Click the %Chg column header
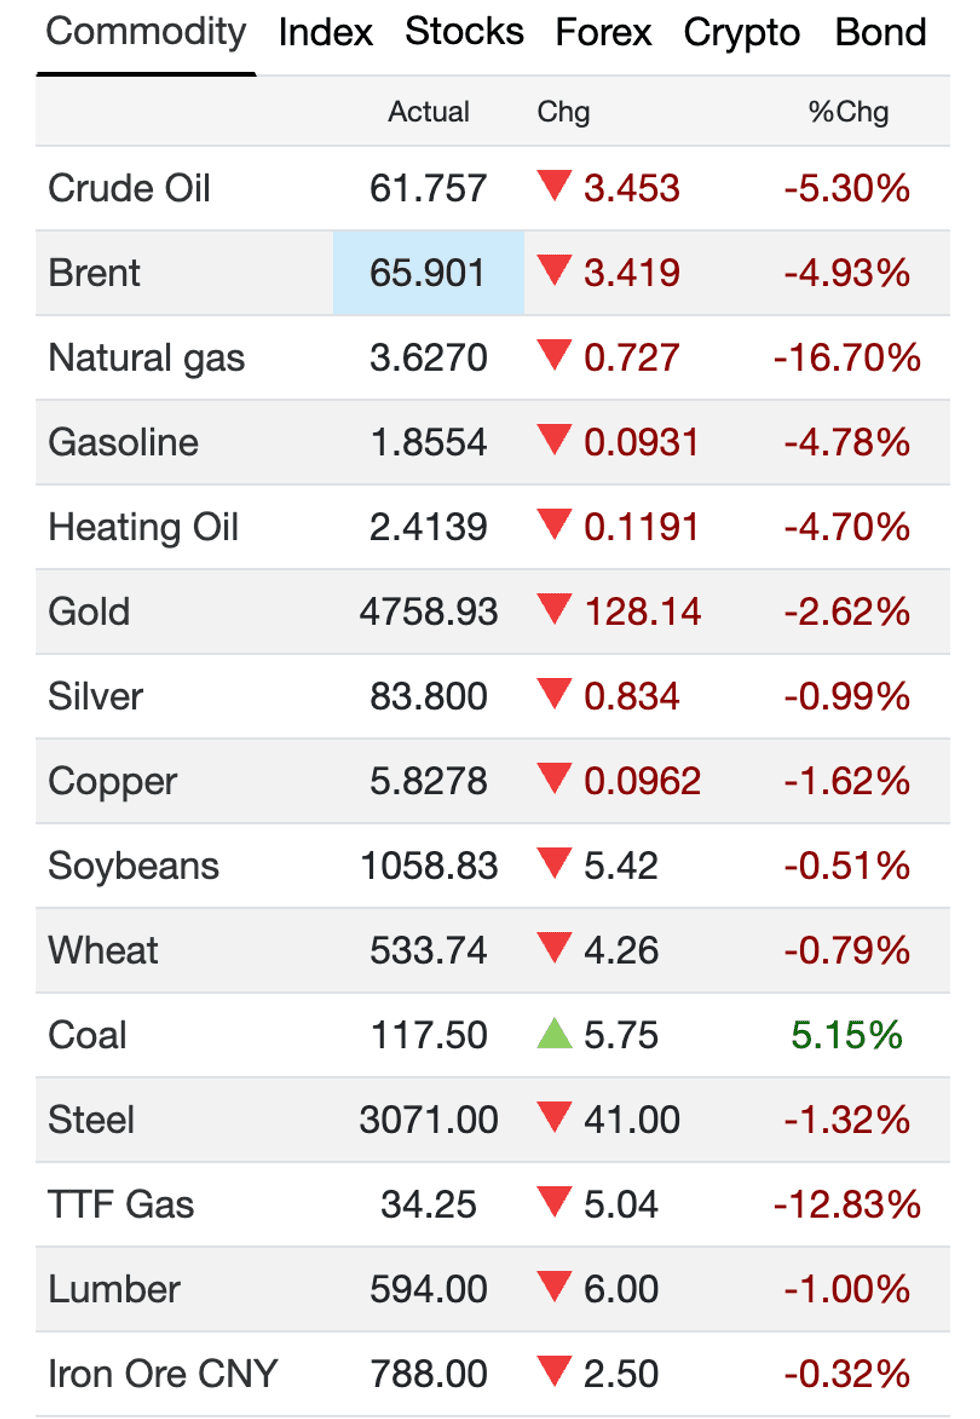 [849, 111]
